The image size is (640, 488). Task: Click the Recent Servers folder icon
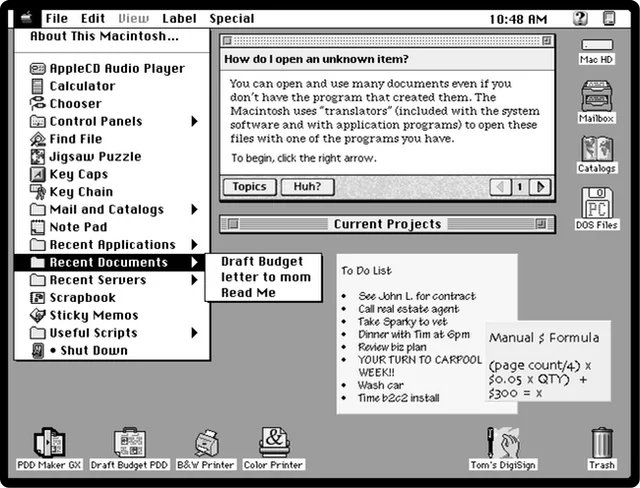coord(38,280)
